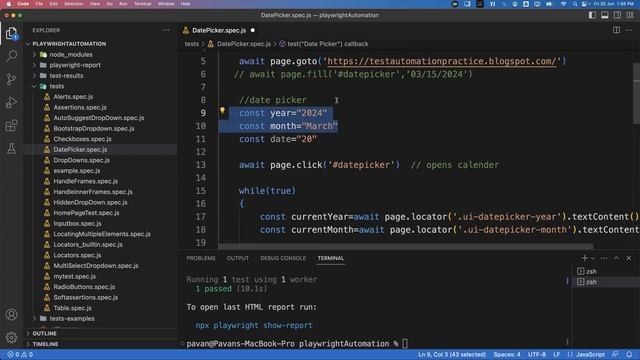This screenshot has width=640, height=360.
Task: Open macOS Spotlight search icon
Action: click(x=575, y=4)
